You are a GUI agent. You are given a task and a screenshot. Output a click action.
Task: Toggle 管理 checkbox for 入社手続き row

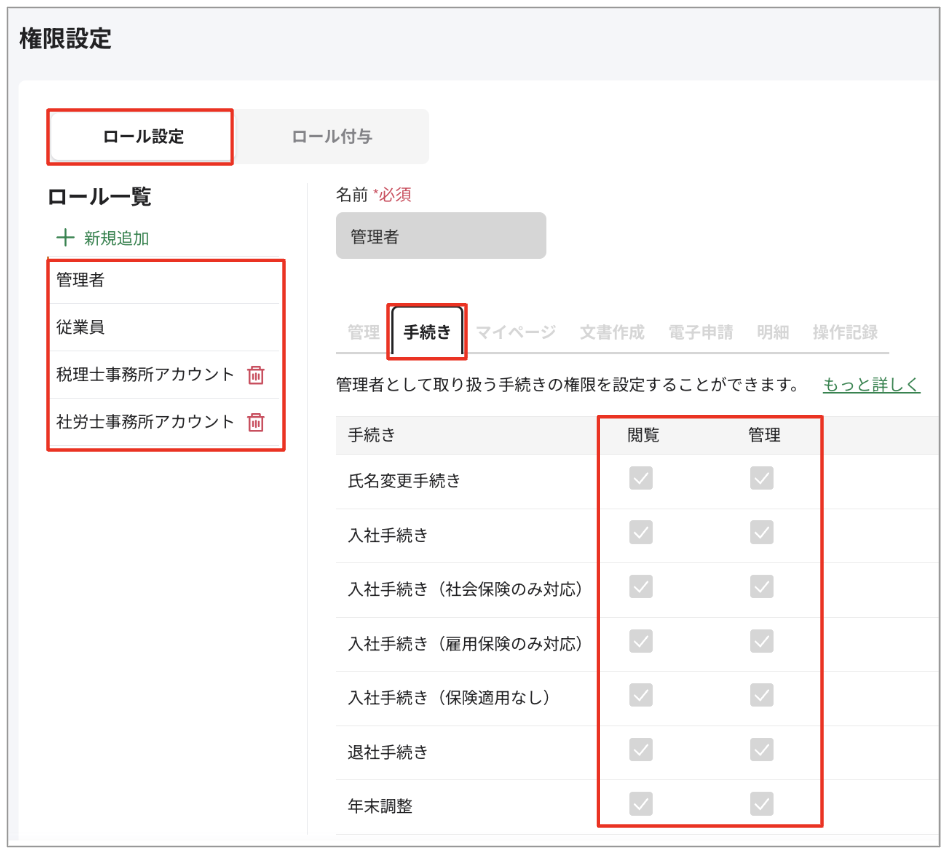pos(761,532)
